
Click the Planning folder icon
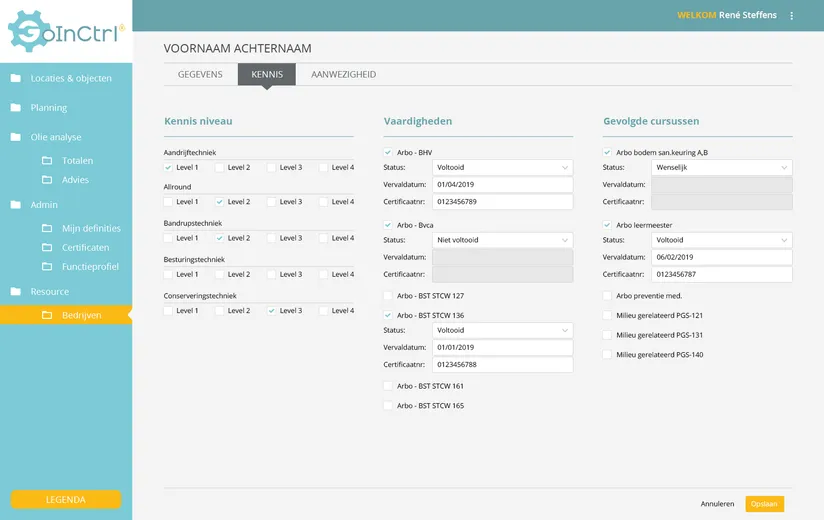click(x=16, y=107)
